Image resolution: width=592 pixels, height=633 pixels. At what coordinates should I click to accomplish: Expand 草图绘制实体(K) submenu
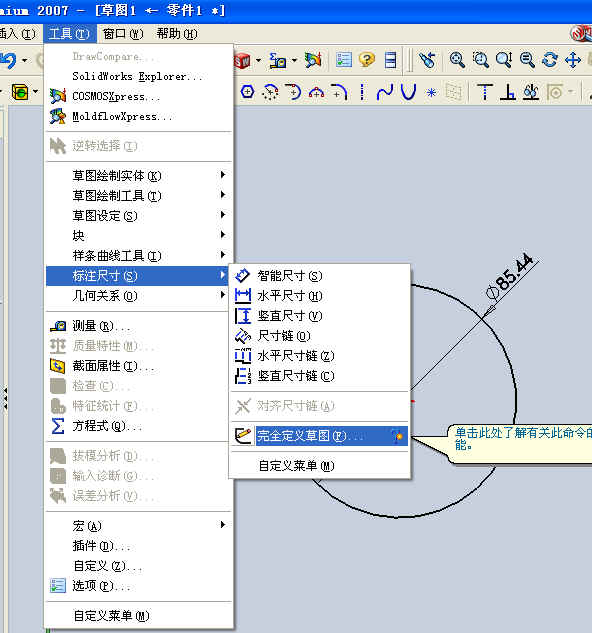(139, 176)
